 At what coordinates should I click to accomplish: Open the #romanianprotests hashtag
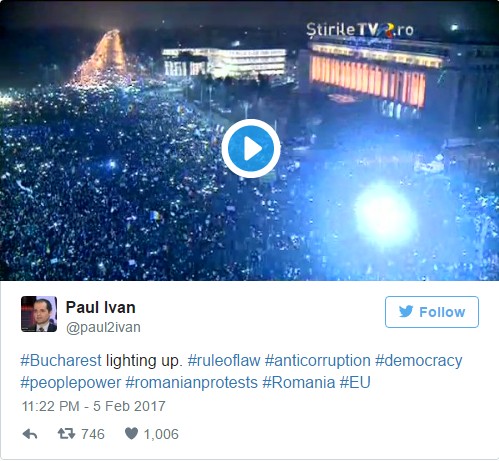pos(192,383)
